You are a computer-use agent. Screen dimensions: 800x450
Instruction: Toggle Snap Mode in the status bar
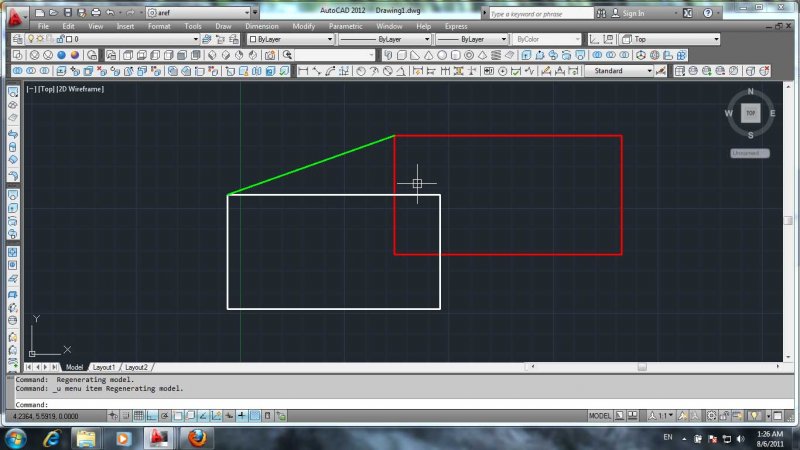coord(126,416)
